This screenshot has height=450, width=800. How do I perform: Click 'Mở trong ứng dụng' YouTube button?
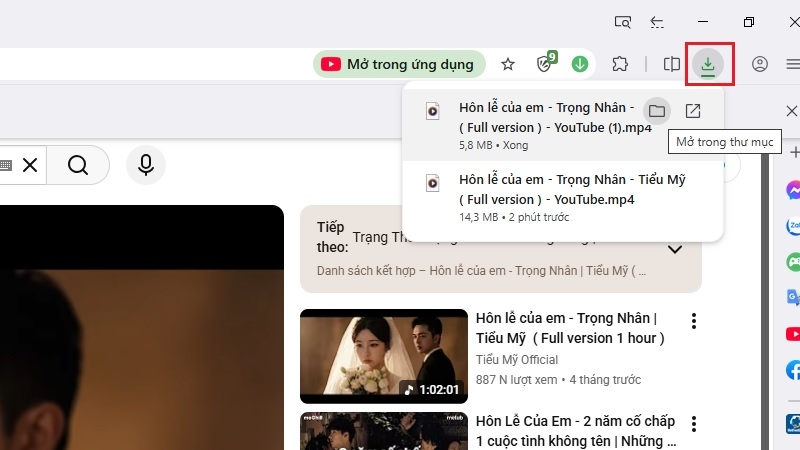399,64
